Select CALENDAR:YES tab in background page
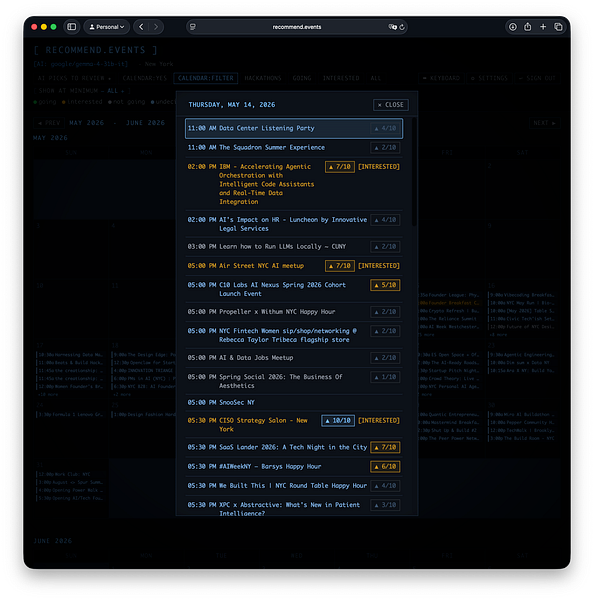594x600 pixels. coord(145,78)
